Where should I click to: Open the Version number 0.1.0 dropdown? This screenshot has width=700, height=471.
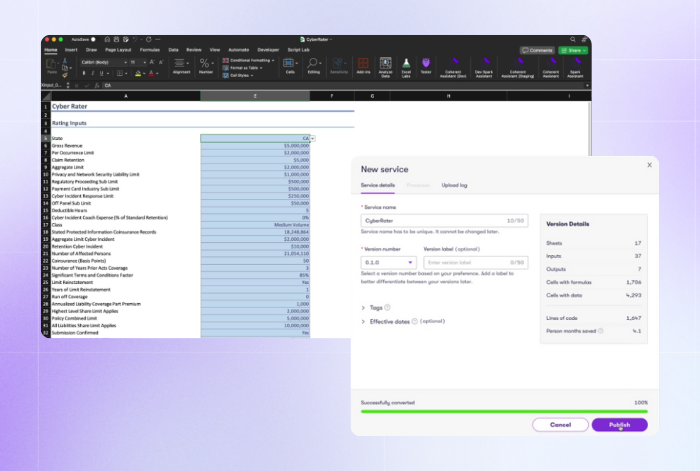click(x=388, y=263)
